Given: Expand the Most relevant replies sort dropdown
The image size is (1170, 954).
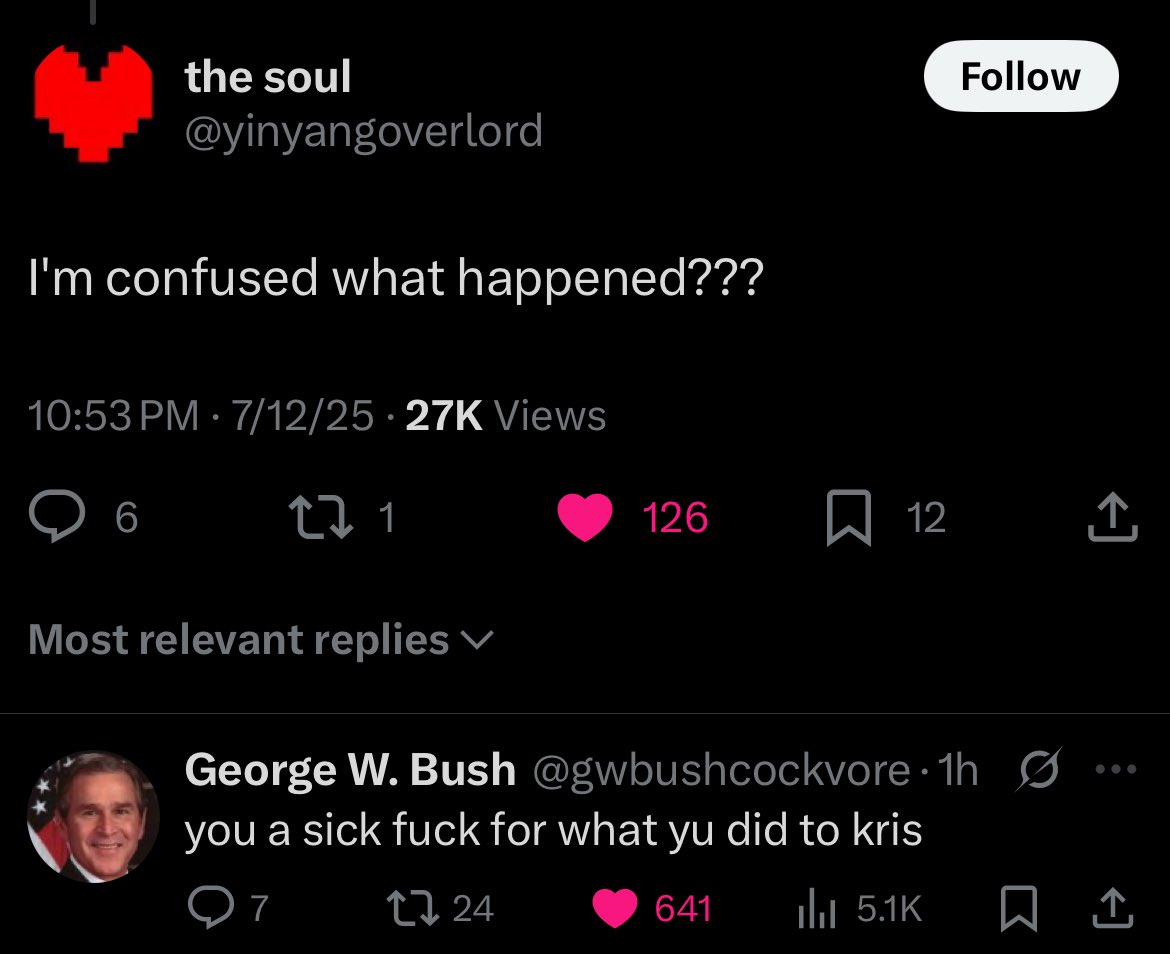Looking at the screenshot, I should tap(261, 640).
